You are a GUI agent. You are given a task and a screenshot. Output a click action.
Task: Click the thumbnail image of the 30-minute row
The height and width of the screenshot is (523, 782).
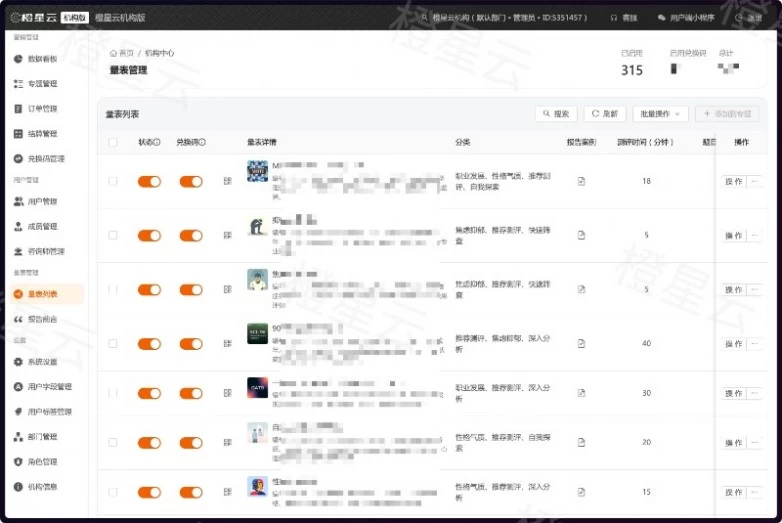pyautogui.click(x=257, y=388)
